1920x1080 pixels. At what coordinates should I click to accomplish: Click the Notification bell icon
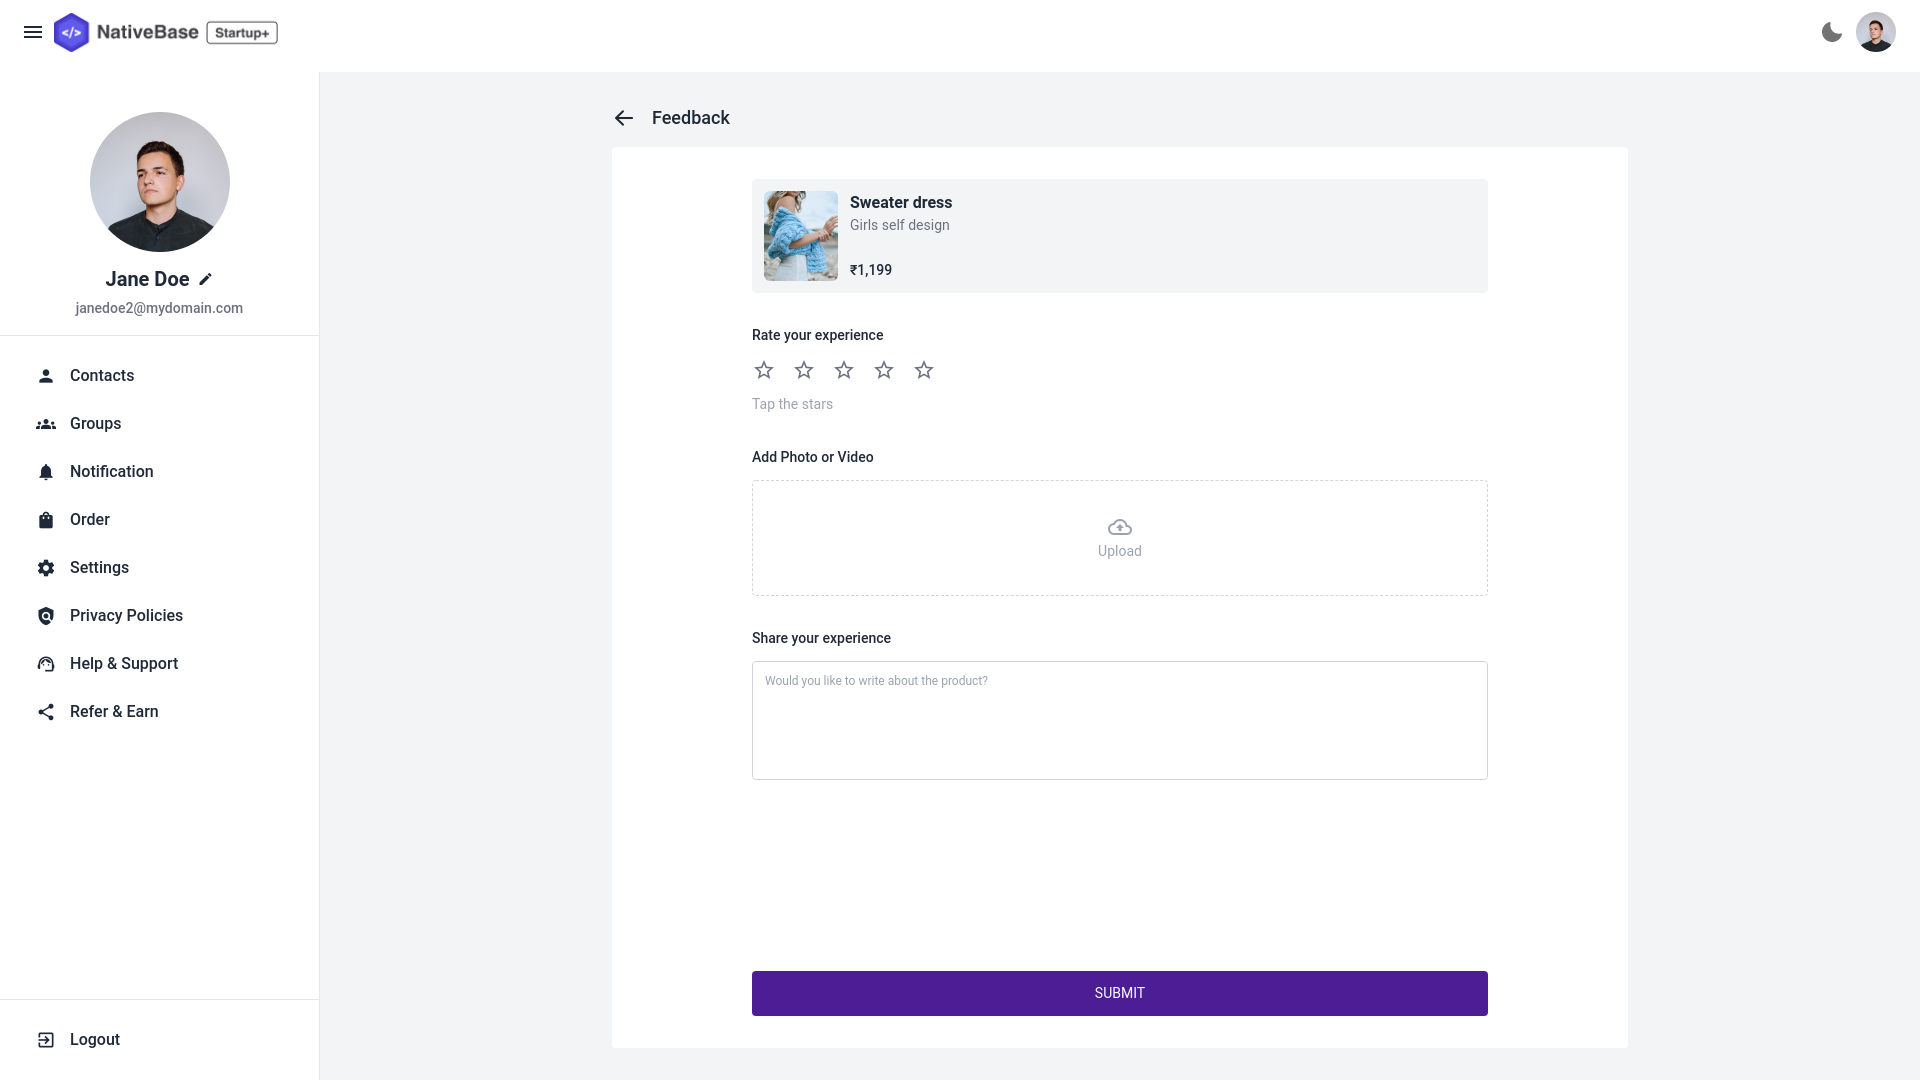pos(46,471)
